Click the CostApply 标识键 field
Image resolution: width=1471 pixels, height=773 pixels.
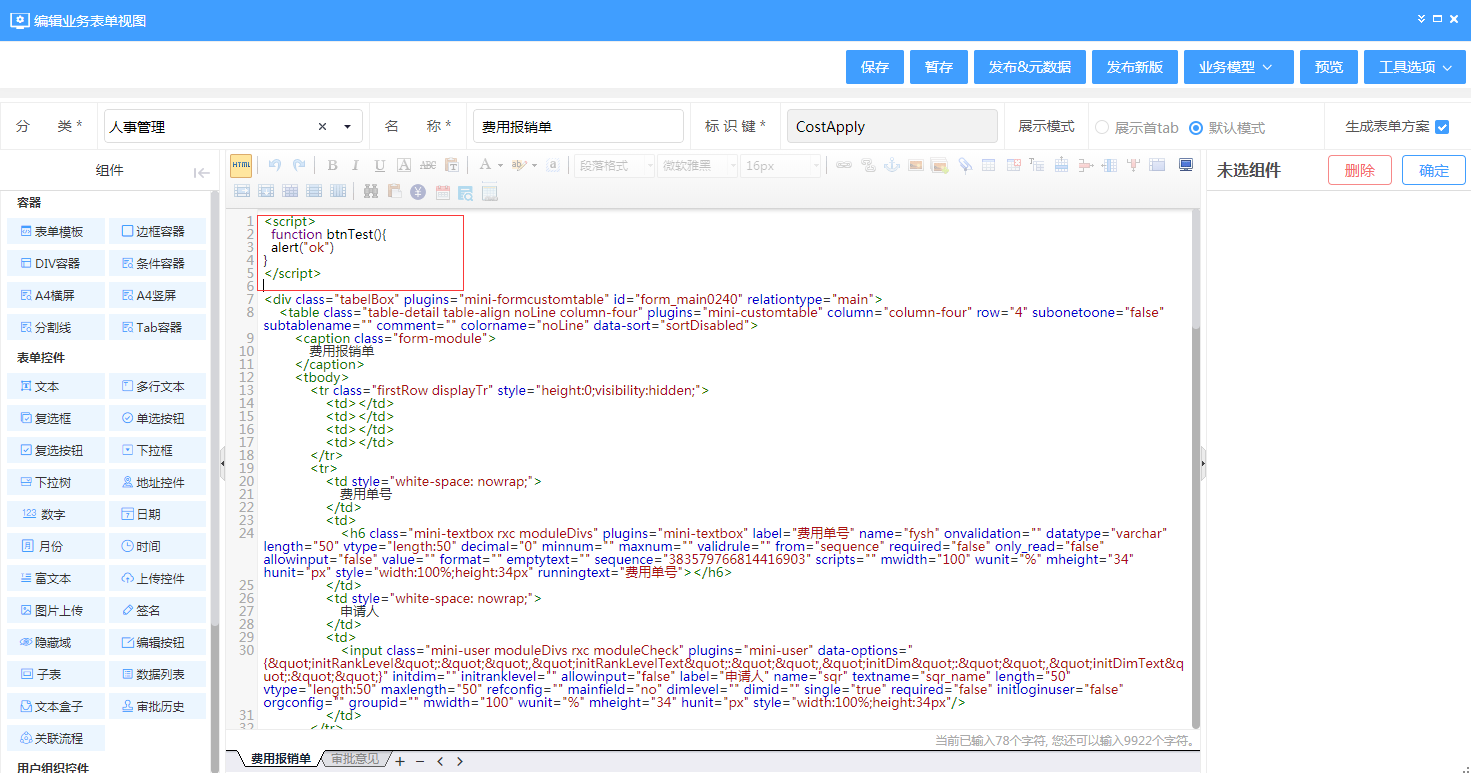(892, 127)
